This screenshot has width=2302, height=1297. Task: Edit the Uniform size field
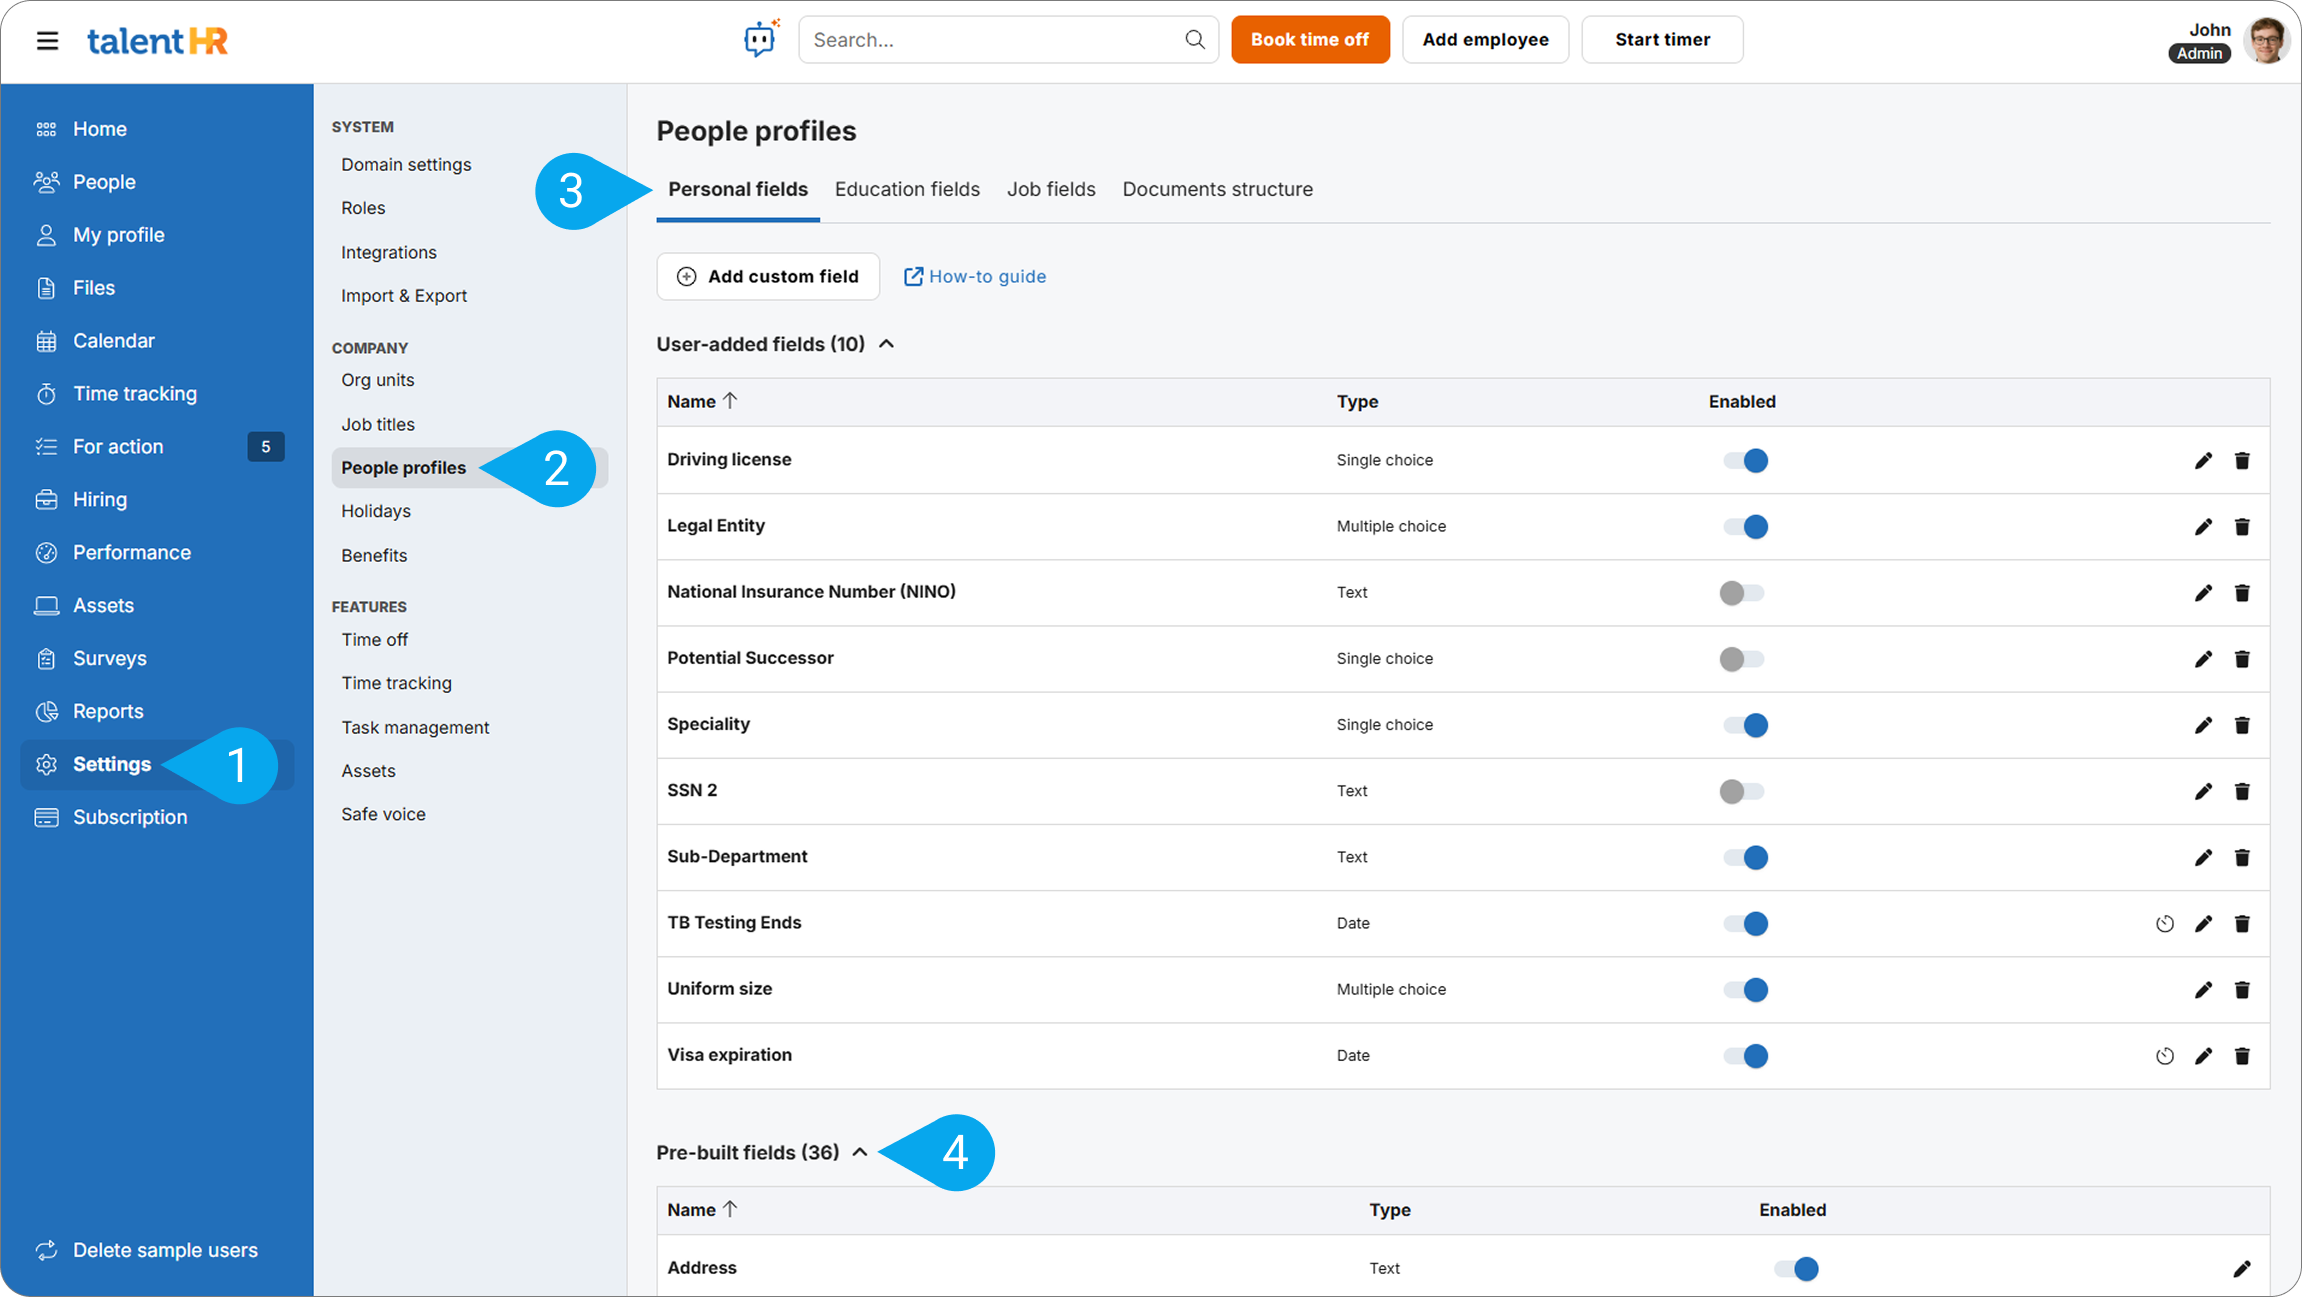click(2203, 990)
